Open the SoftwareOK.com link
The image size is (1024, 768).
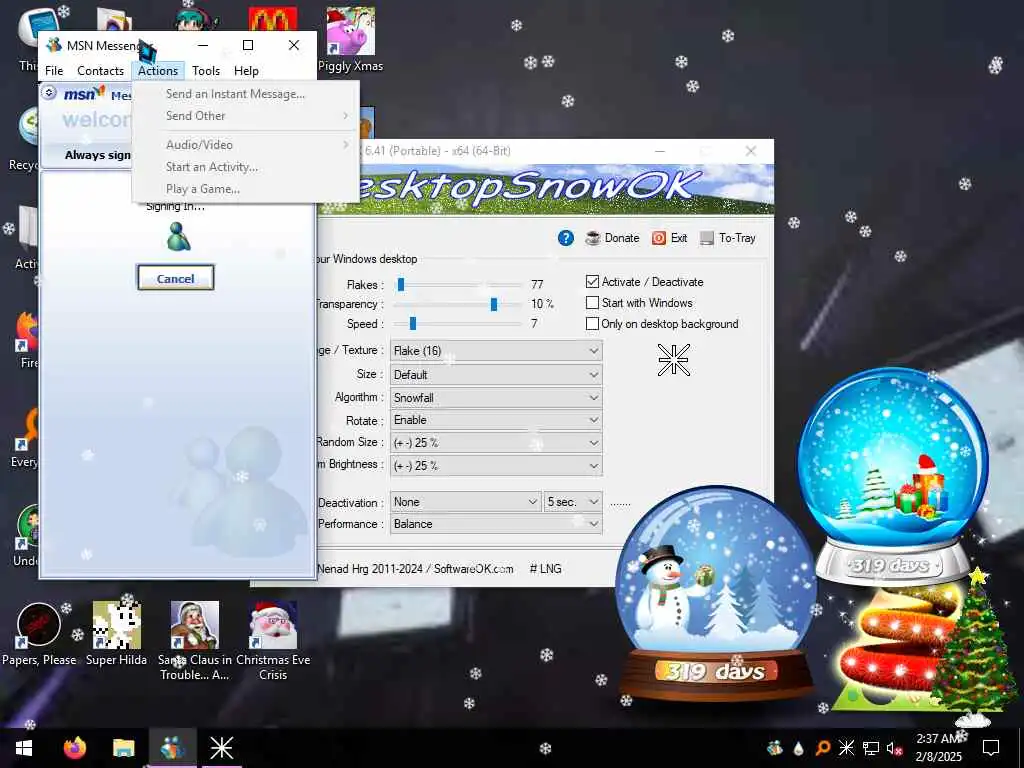tap(473, 569)
